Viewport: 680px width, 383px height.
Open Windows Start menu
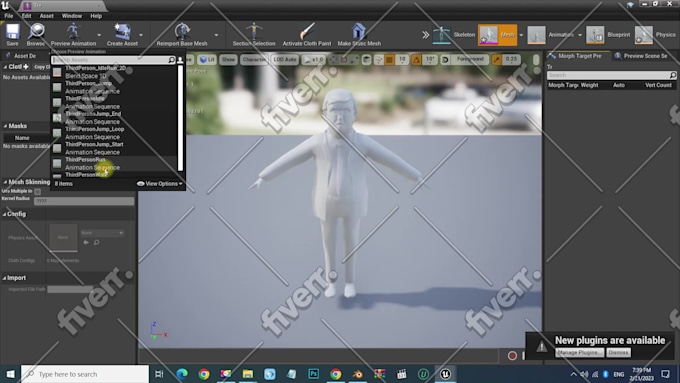pos(10,373)
